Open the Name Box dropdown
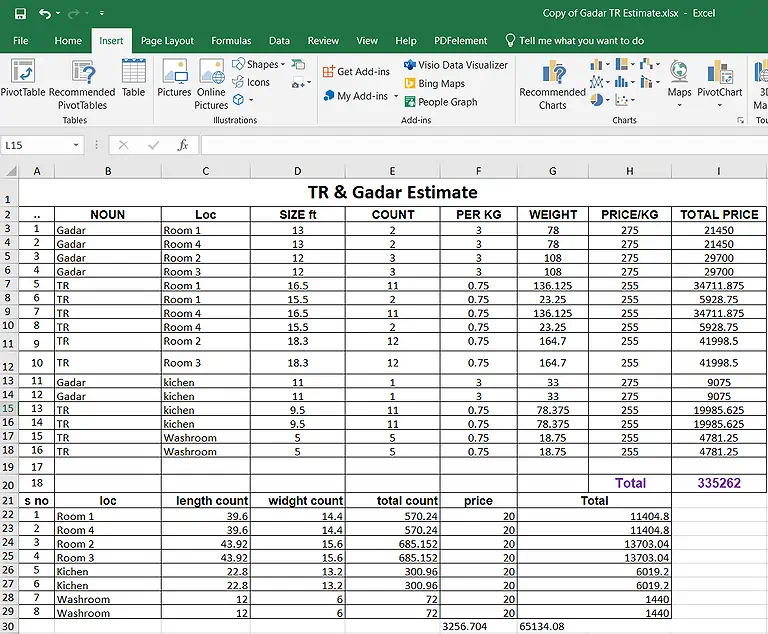This screenshot has height=634, width=768. point(76,145)
